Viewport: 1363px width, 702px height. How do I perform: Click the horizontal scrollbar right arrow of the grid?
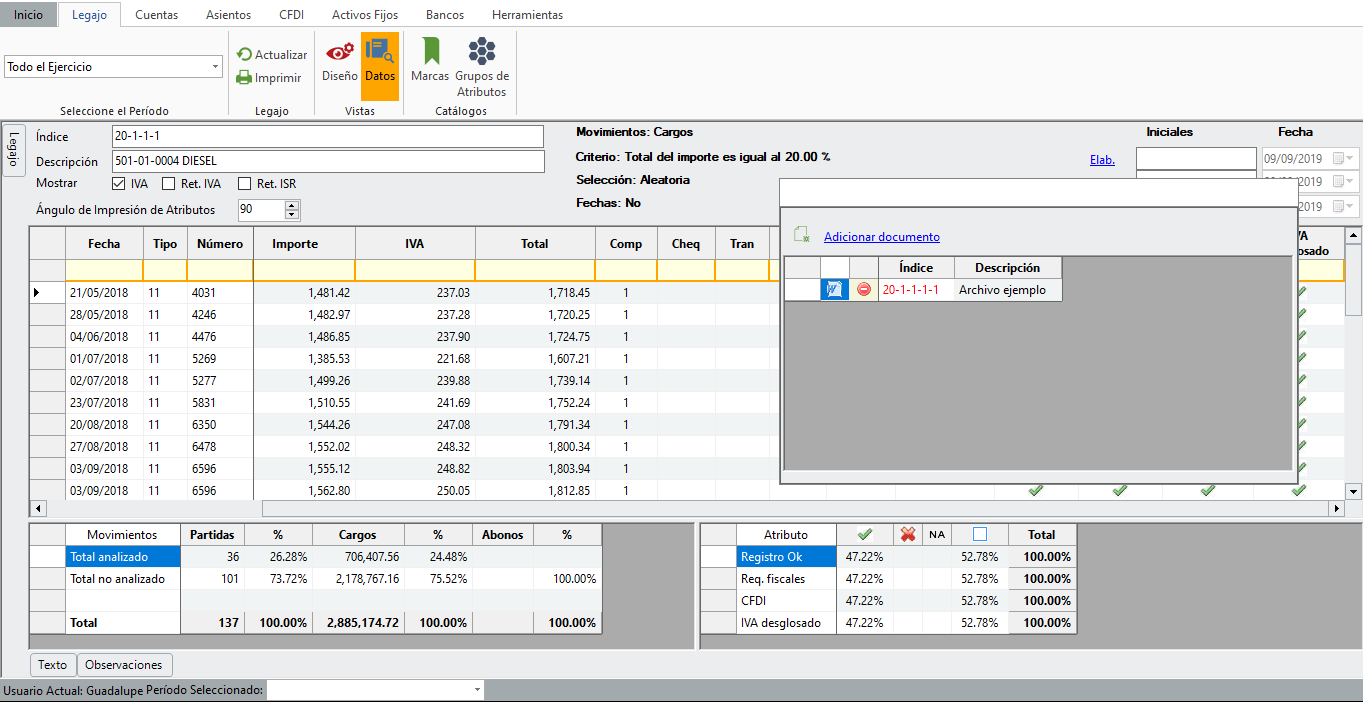(1336, 509)
